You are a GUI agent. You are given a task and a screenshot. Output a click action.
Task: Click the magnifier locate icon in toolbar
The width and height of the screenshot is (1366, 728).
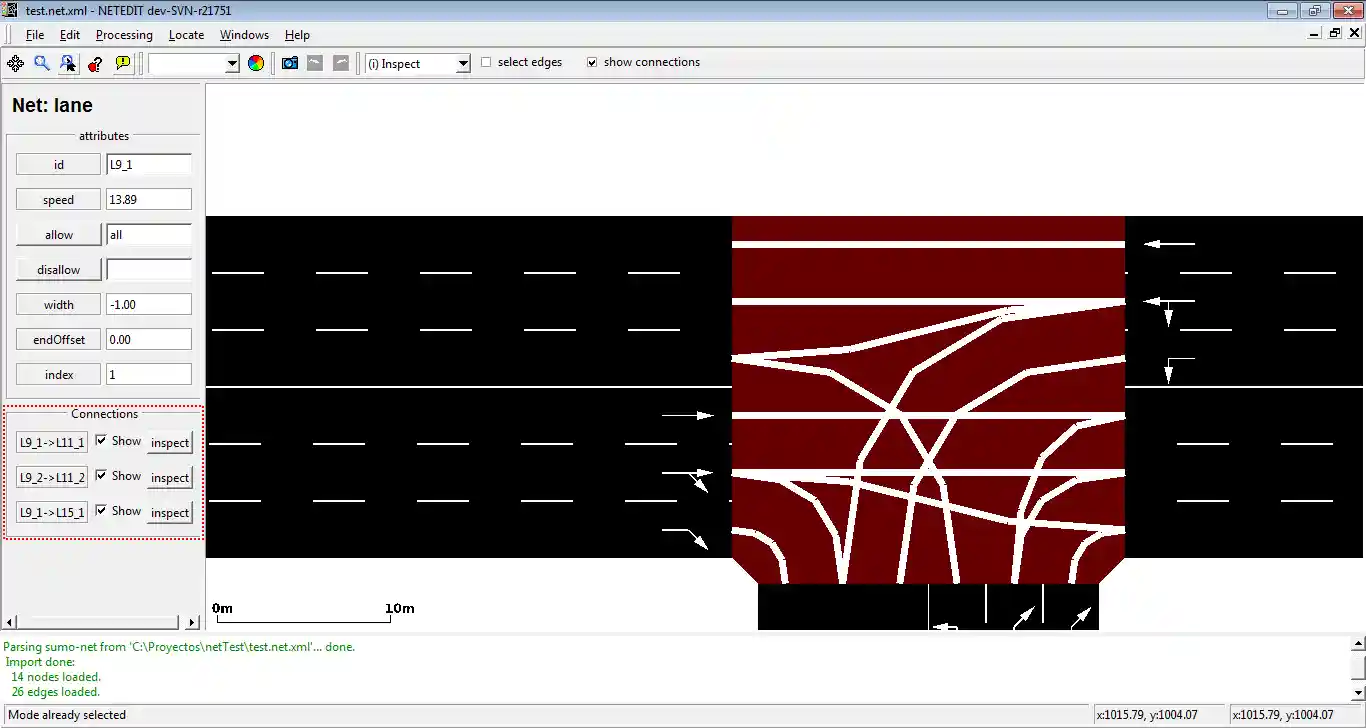[x=42, y=63]
